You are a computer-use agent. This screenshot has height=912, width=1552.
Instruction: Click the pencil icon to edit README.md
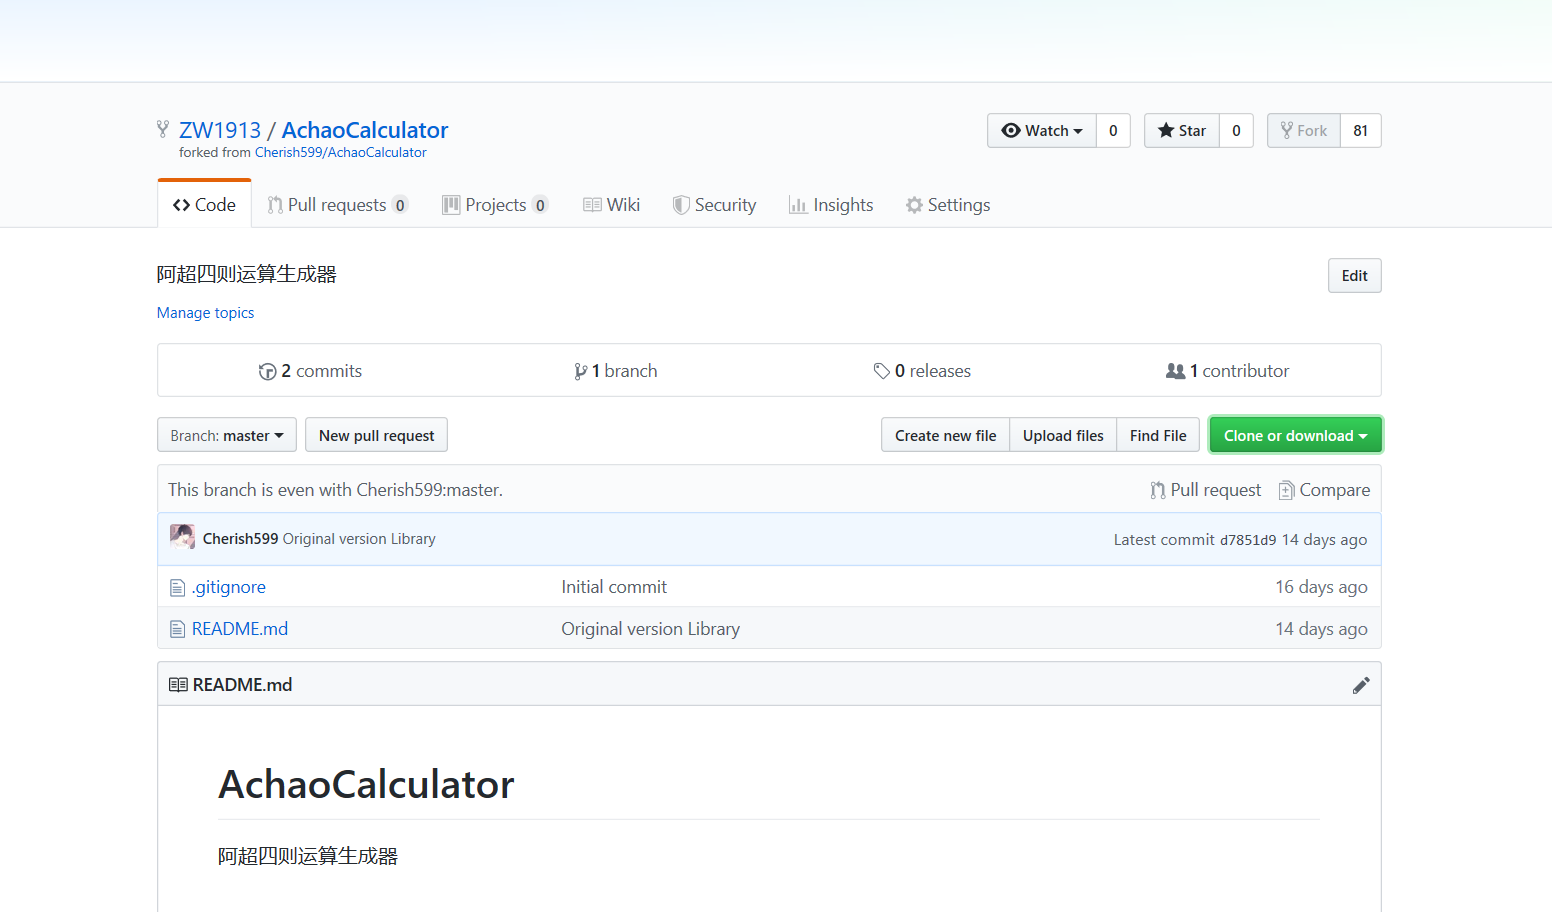pyautogui.click(x=1361, y=685)
